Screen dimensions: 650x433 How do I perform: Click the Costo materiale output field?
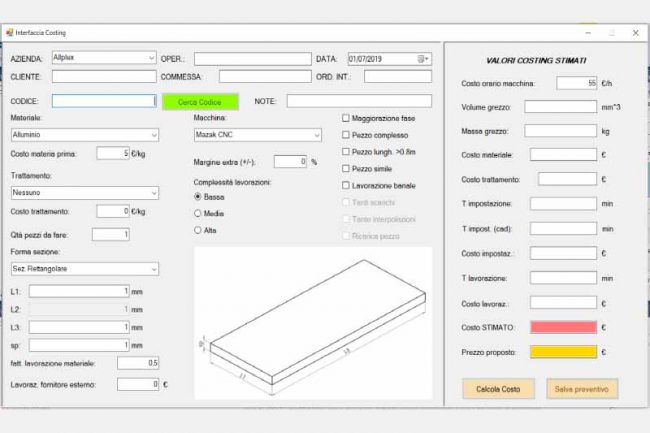pos(563,155)
